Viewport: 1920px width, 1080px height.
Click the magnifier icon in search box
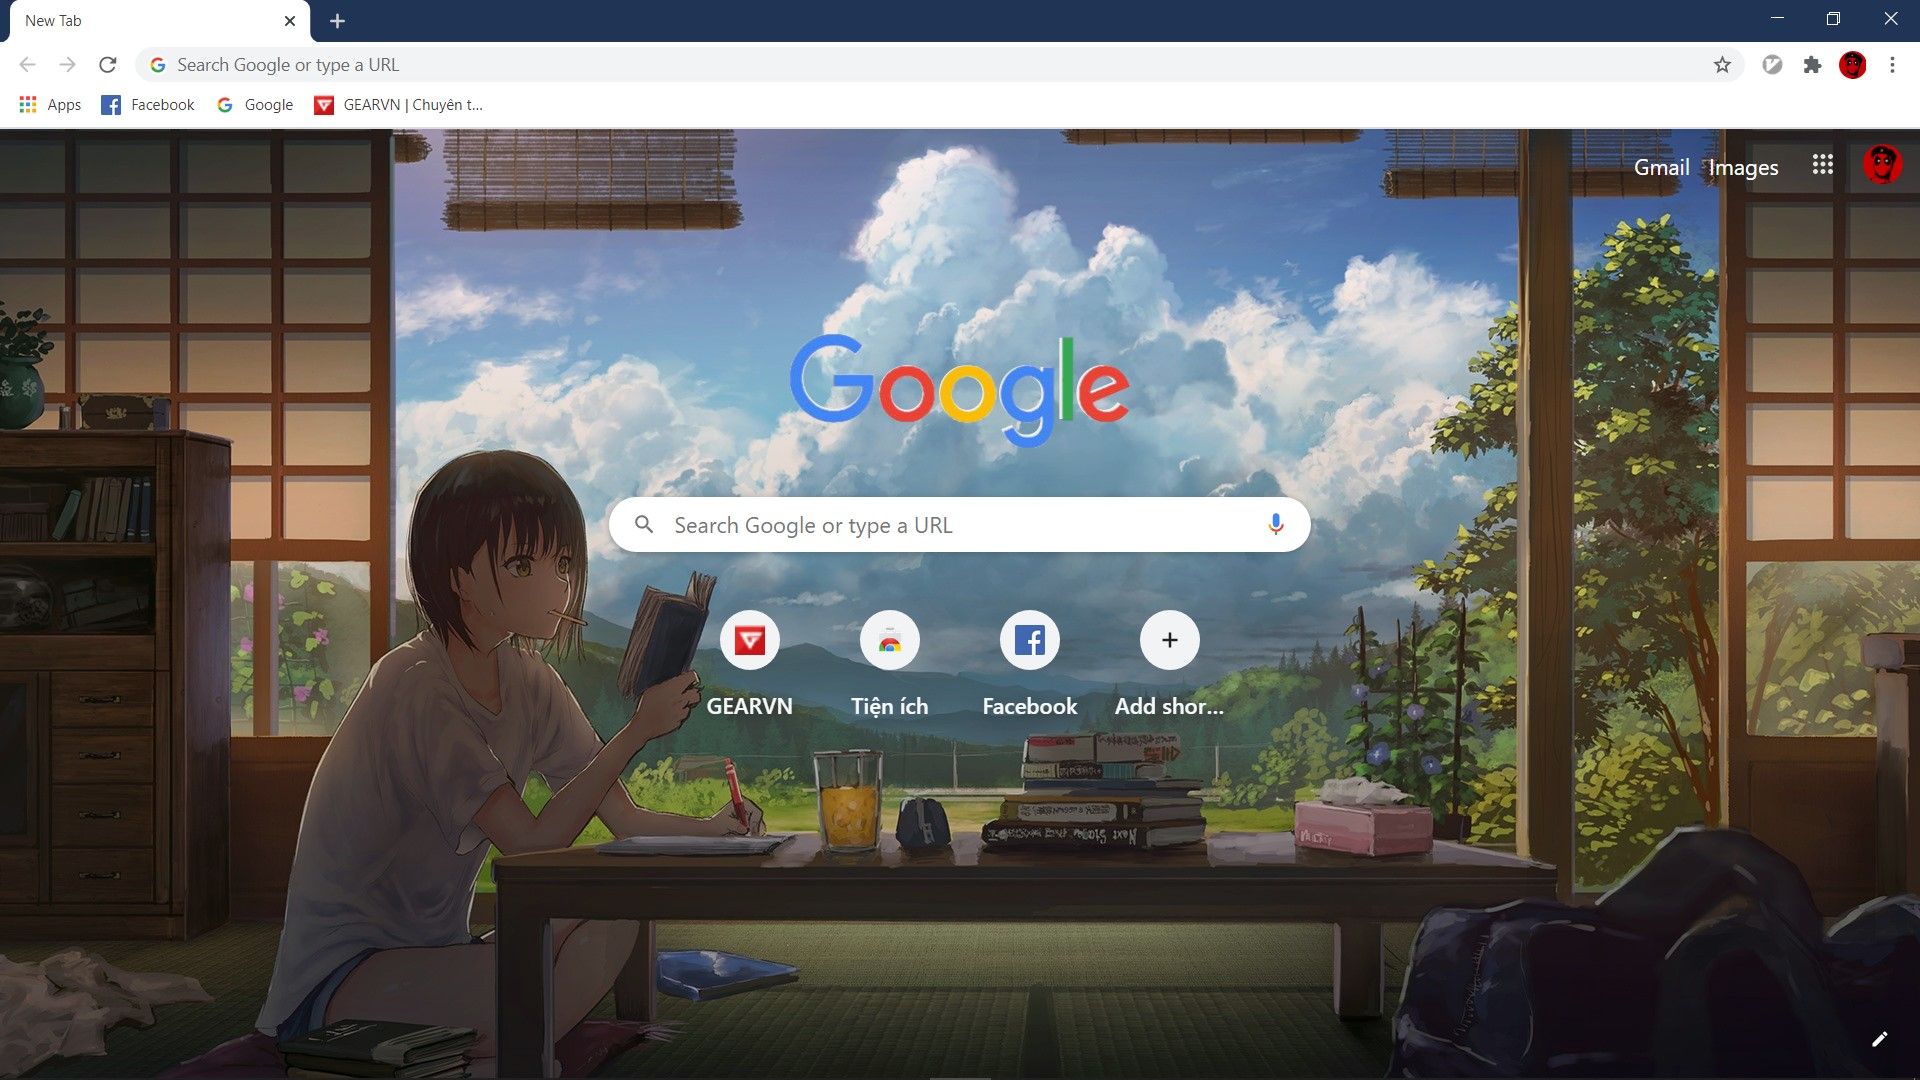click(x=644, y=525)
